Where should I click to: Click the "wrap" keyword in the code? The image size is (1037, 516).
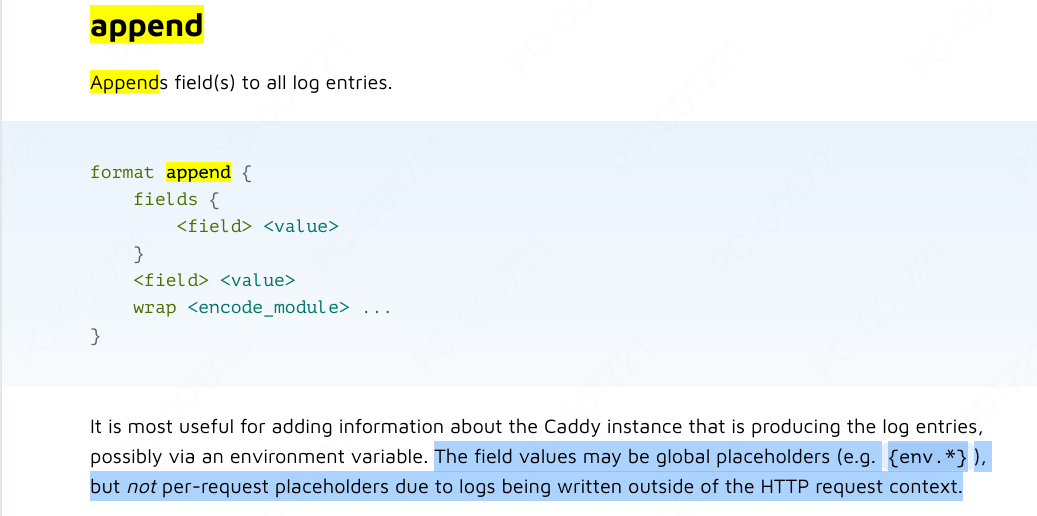(x=154, y=307)
